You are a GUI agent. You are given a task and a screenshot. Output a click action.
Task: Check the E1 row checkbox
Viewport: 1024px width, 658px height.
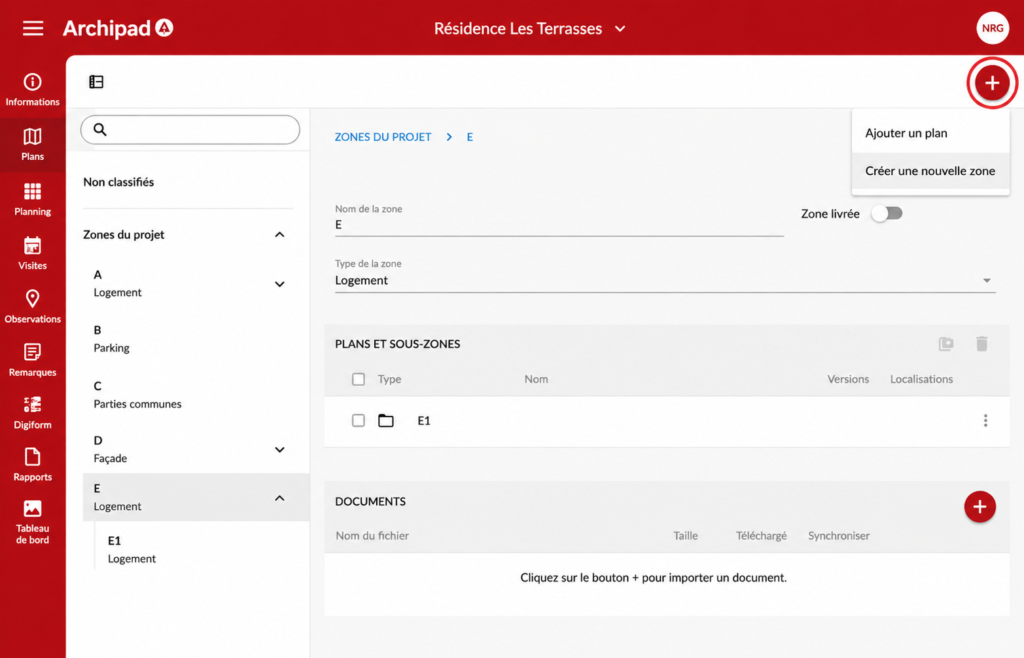(x=359, y=420)
